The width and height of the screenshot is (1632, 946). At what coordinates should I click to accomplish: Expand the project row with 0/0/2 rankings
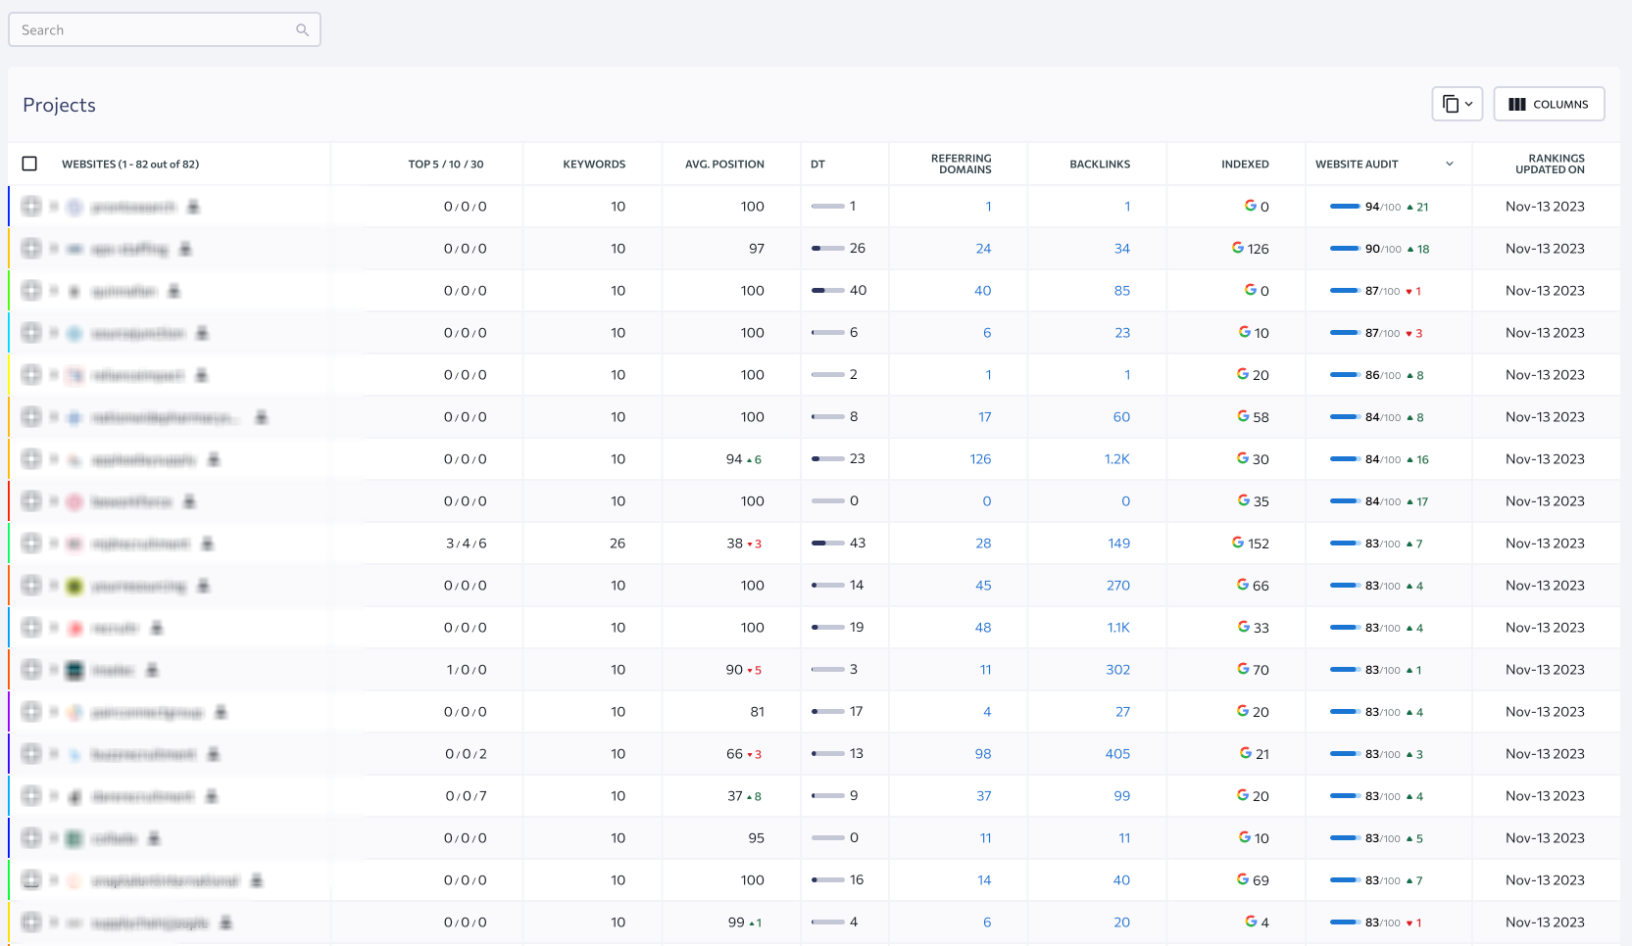click(31, 754)
